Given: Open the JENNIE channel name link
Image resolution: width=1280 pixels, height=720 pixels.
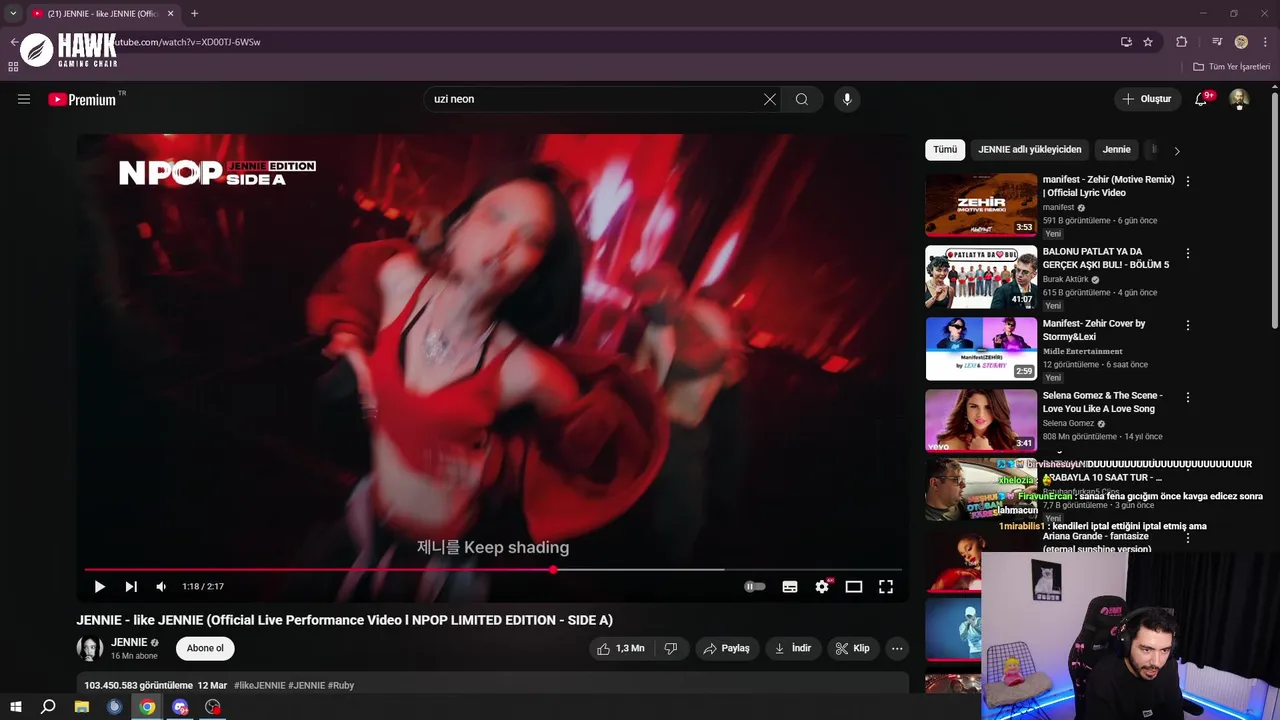Looking at the screenshot, I should click(129, 642).
